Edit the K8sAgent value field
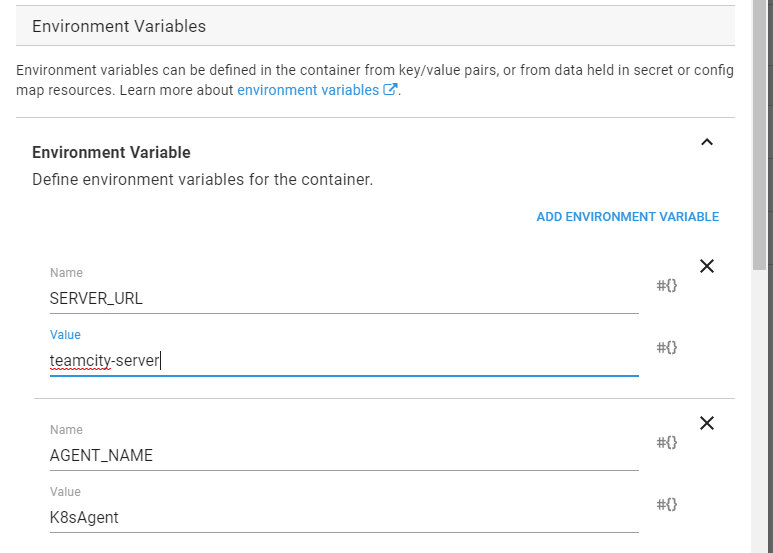 pos(343,517)
